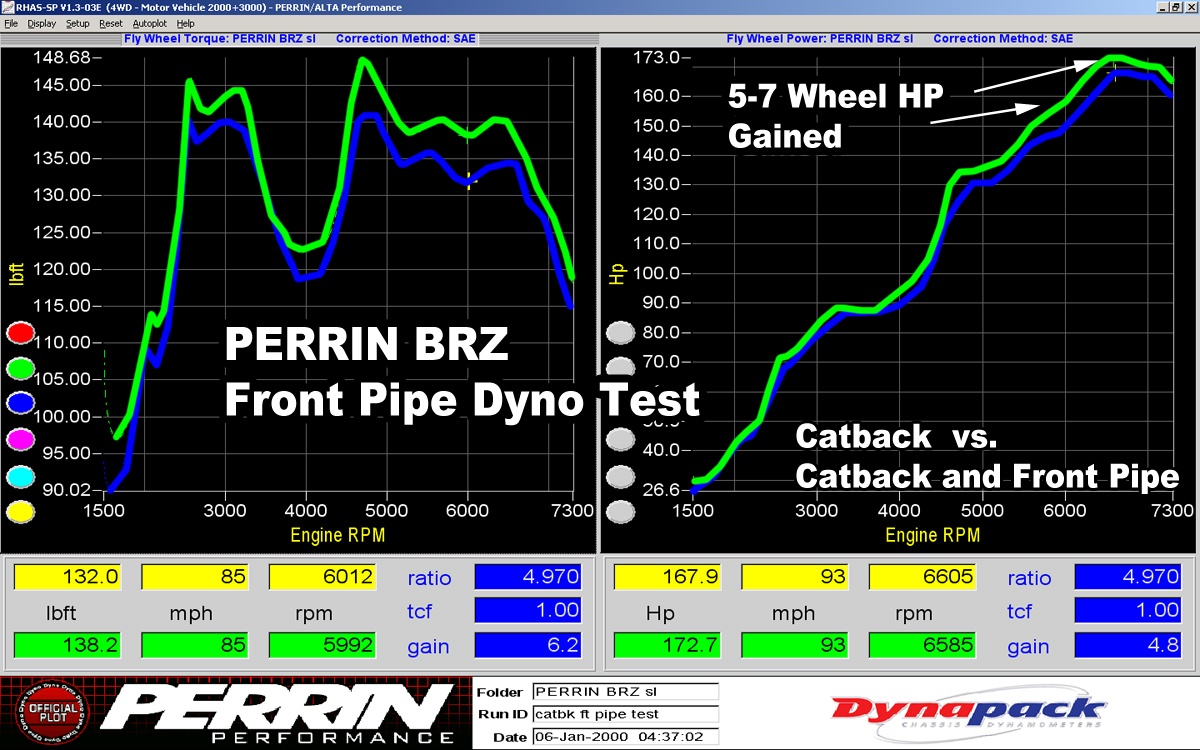This screenshot has width=1200, height=750.
Task: Click the yellow 85 mph torque value
Action: click(195, 577)
